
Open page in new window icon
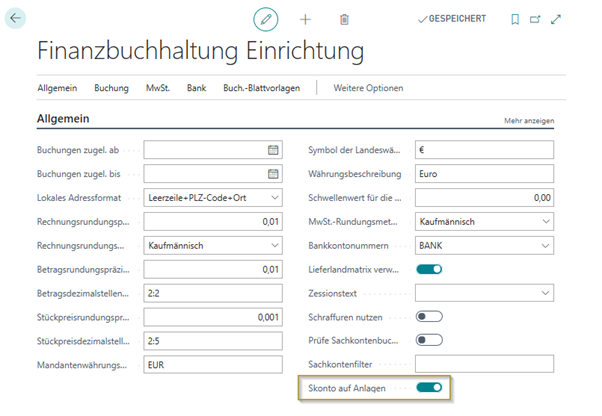tap(535, 18)
